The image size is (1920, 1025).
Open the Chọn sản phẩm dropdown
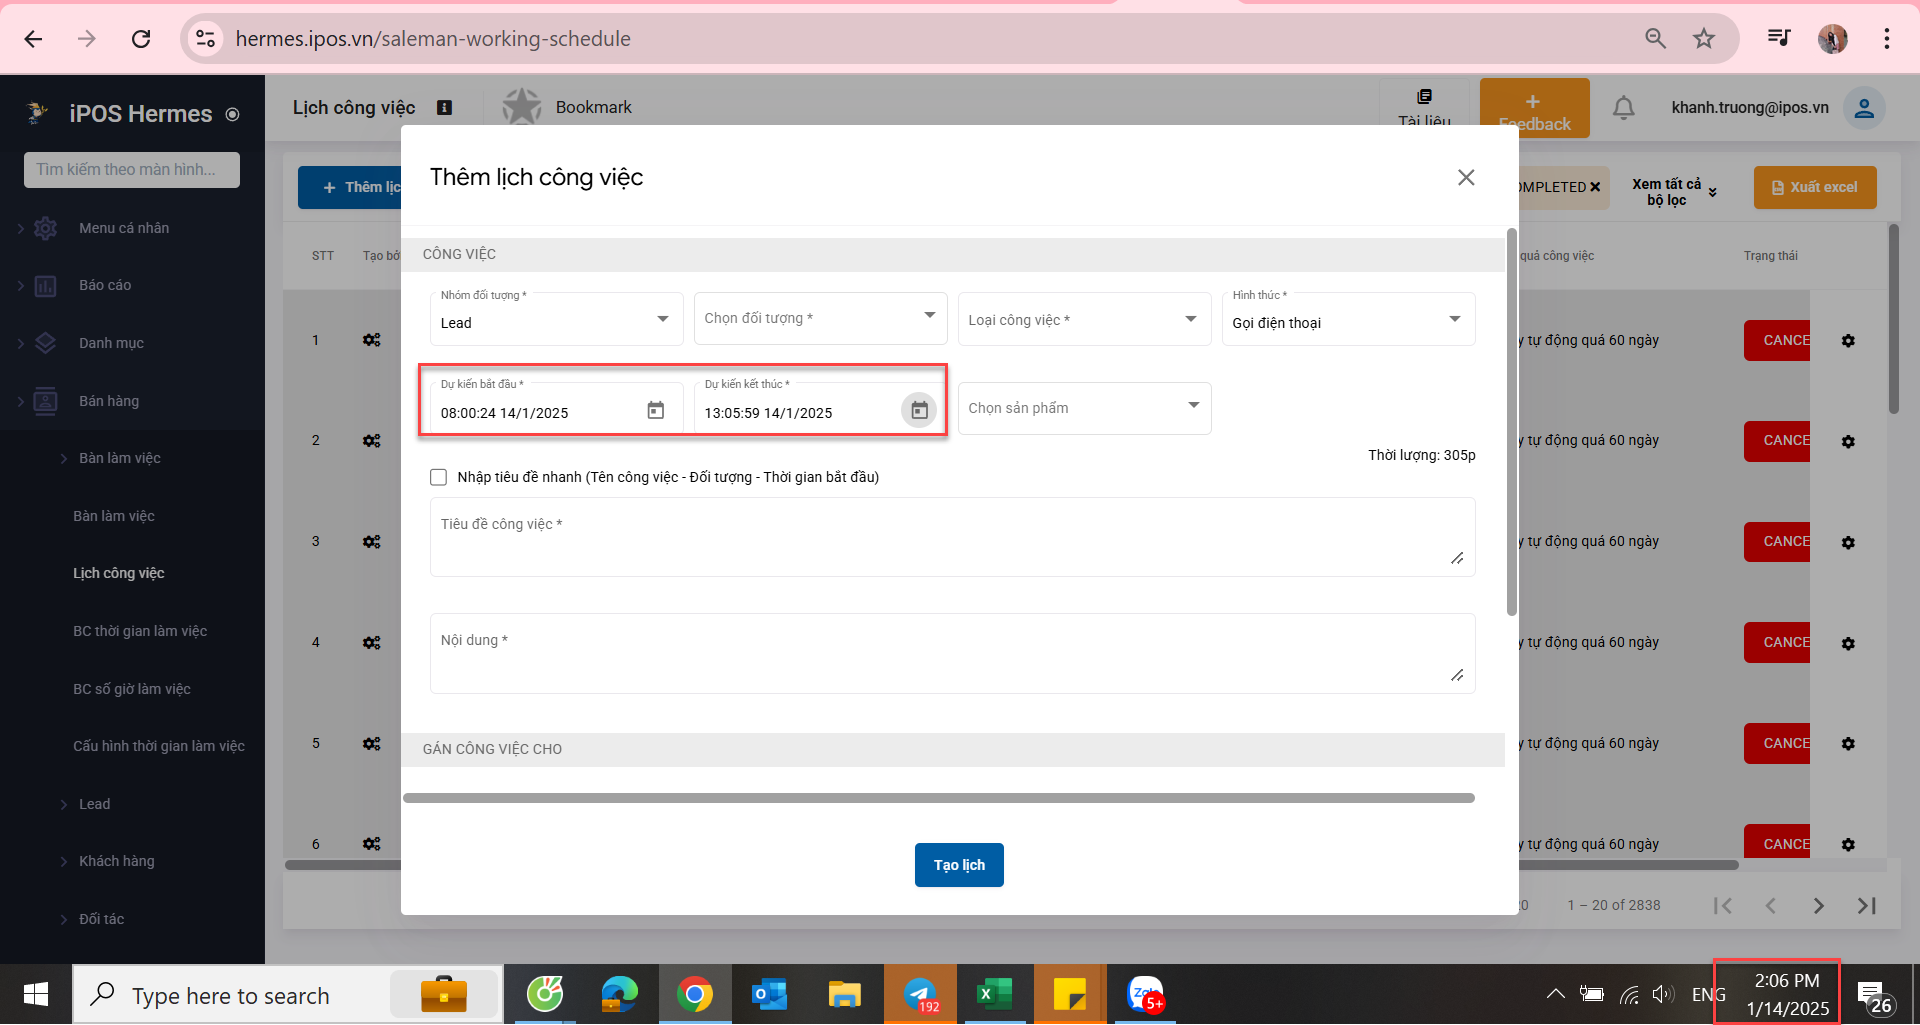tap(1084, 408)
